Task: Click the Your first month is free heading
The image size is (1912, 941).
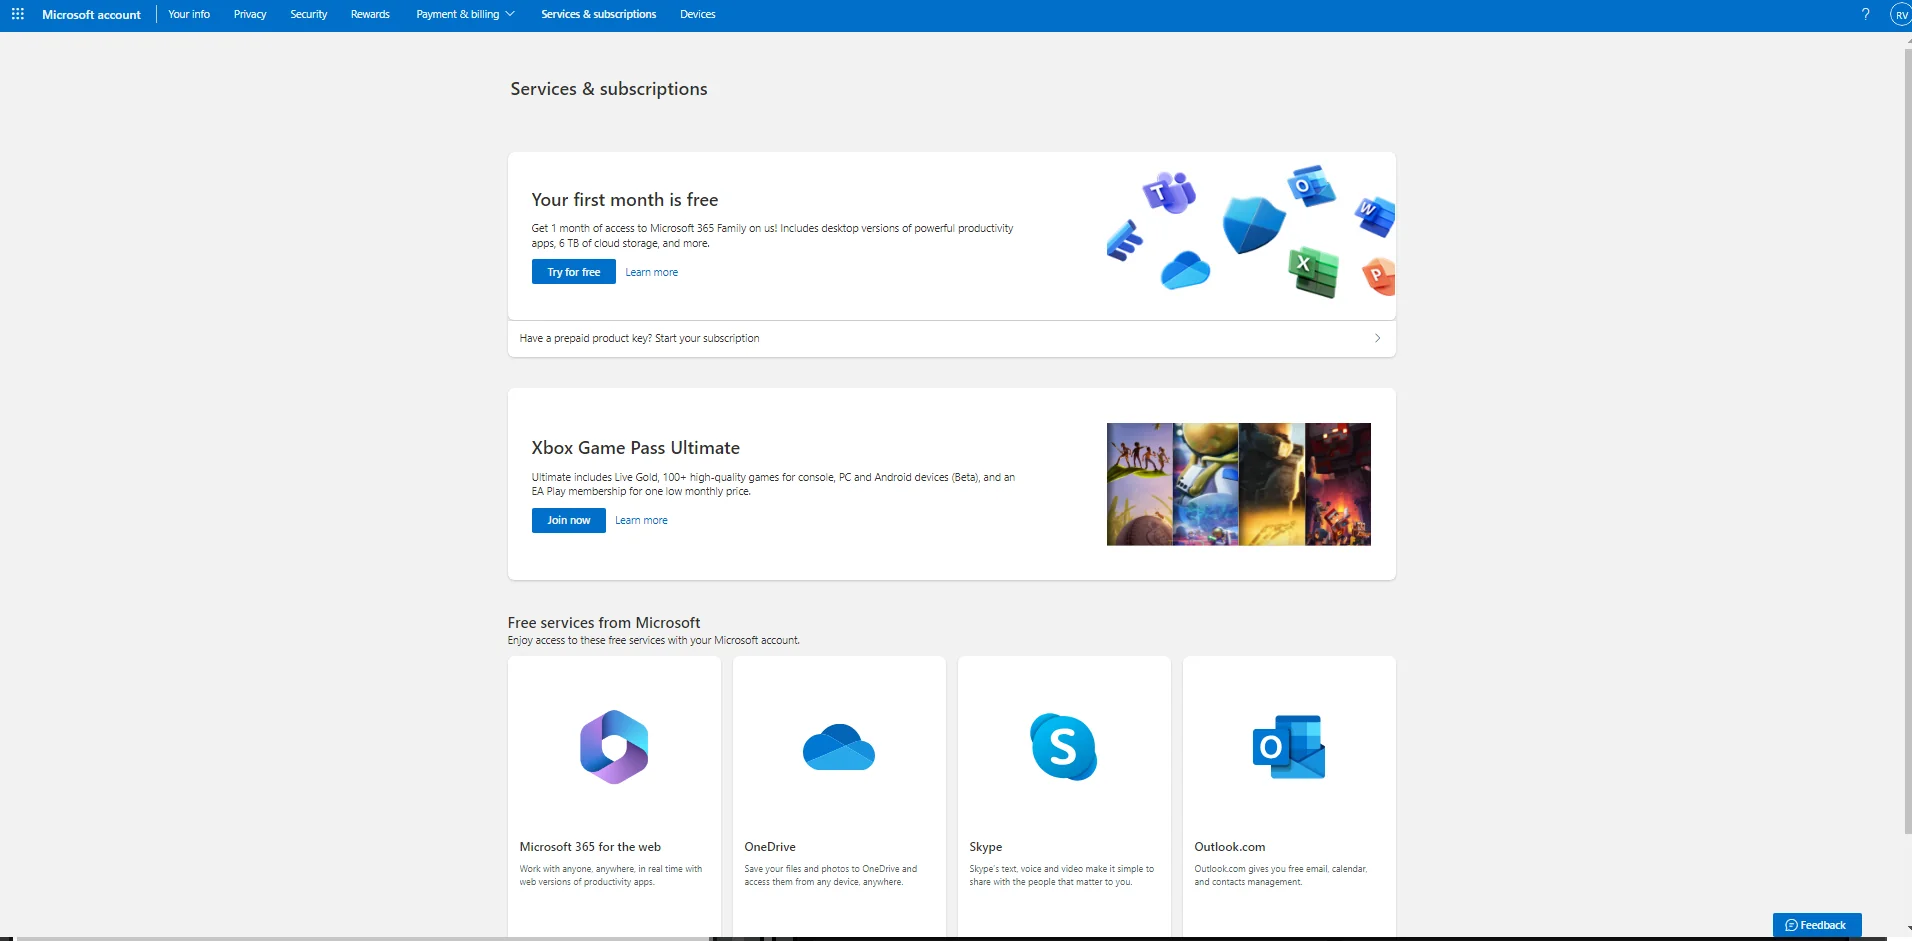Action: [625, 200]
